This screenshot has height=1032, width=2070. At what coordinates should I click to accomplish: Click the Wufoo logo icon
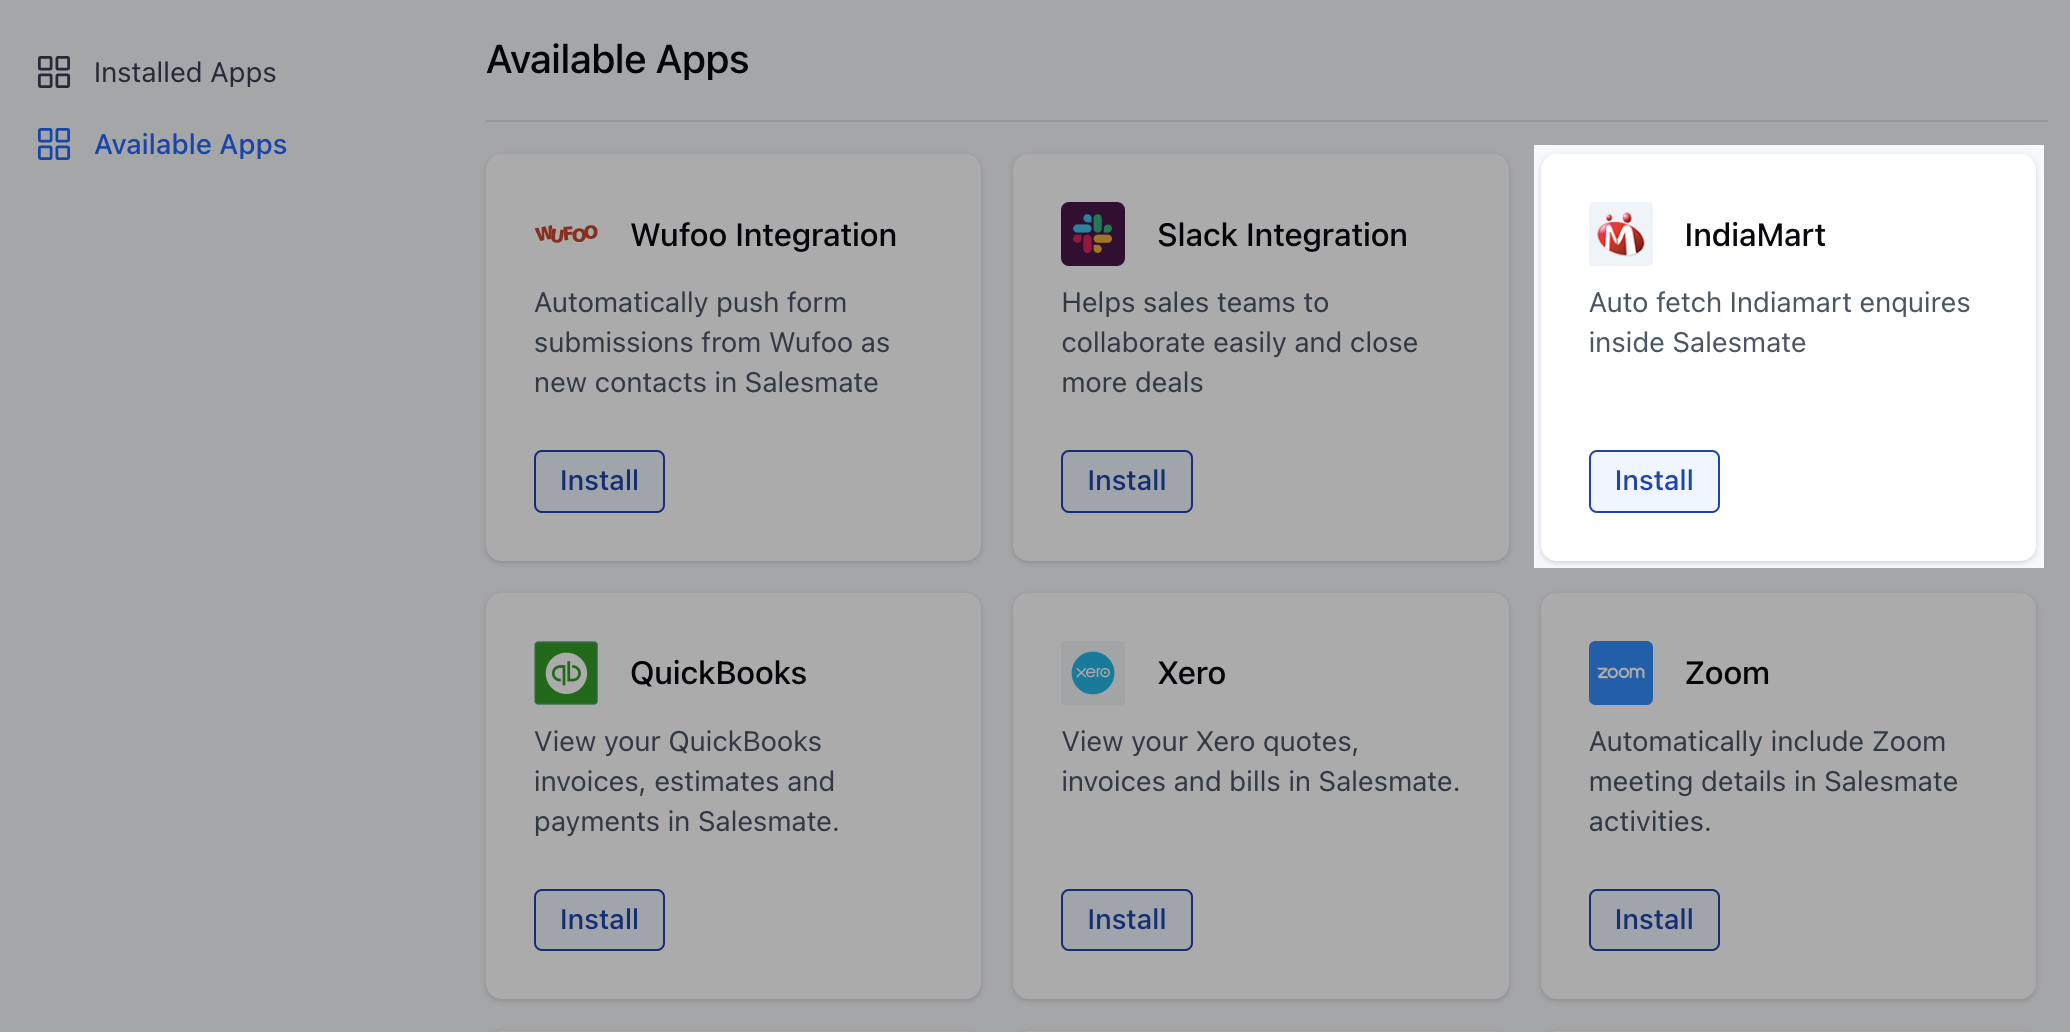[x=566, y=234]
